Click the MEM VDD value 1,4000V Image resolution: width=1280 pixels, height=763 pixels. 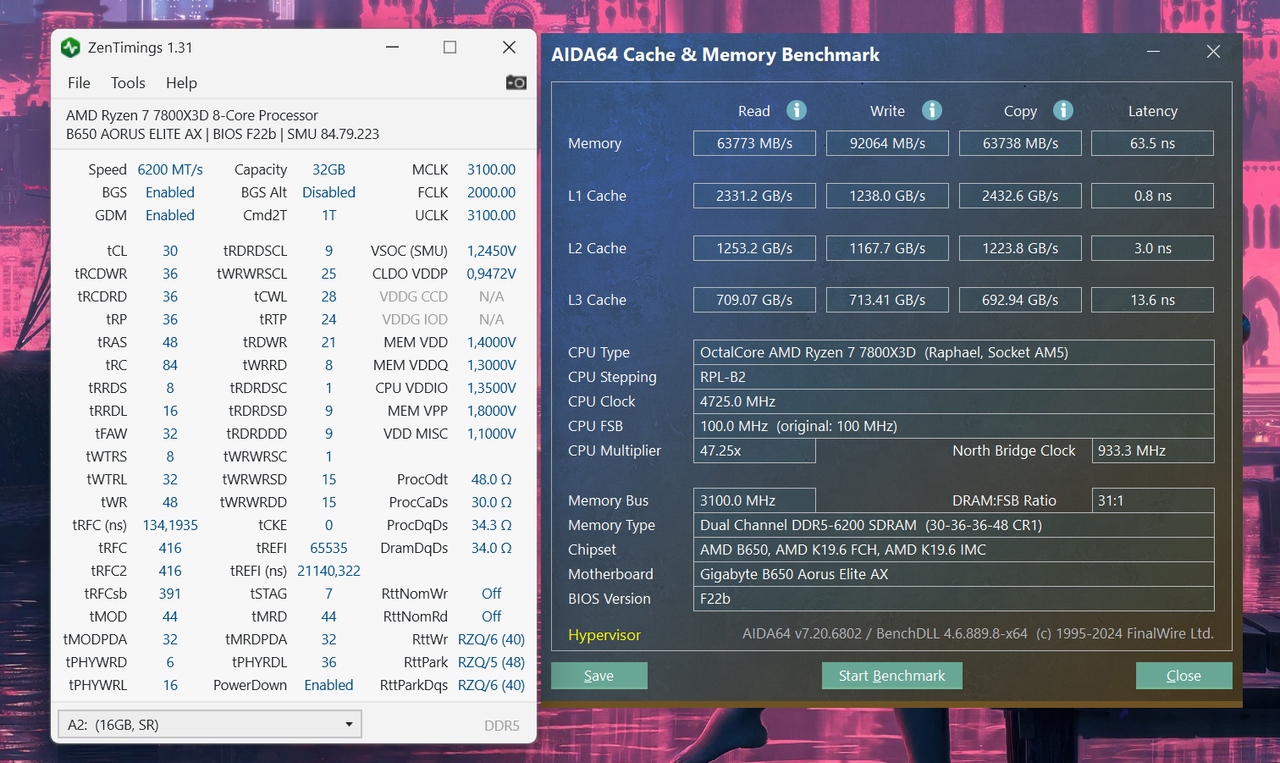491,342
